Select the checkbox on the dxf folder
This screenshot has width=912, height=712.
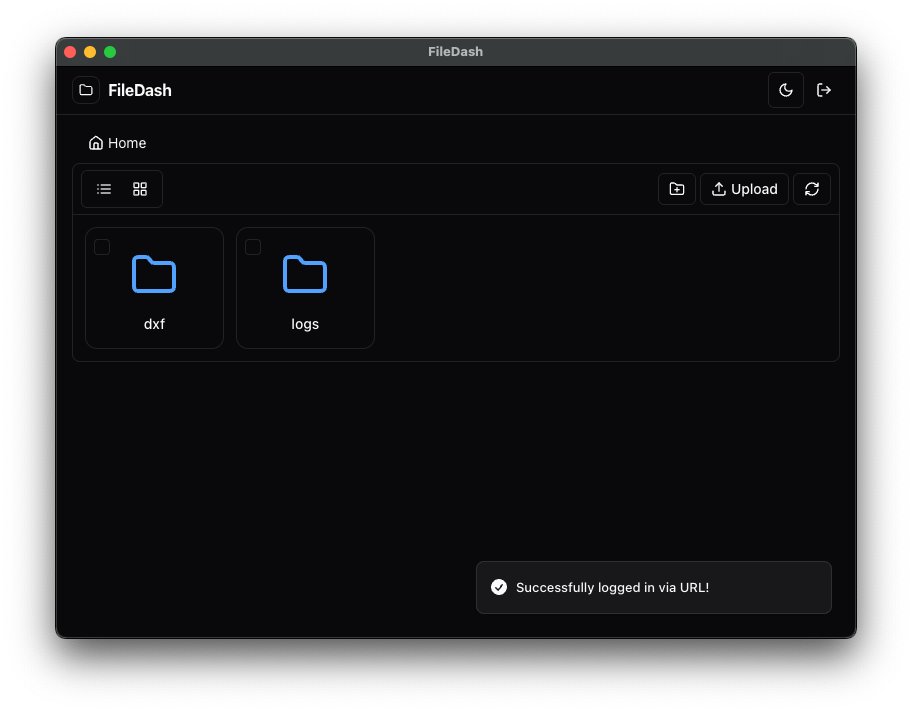(x=101, y=246)
